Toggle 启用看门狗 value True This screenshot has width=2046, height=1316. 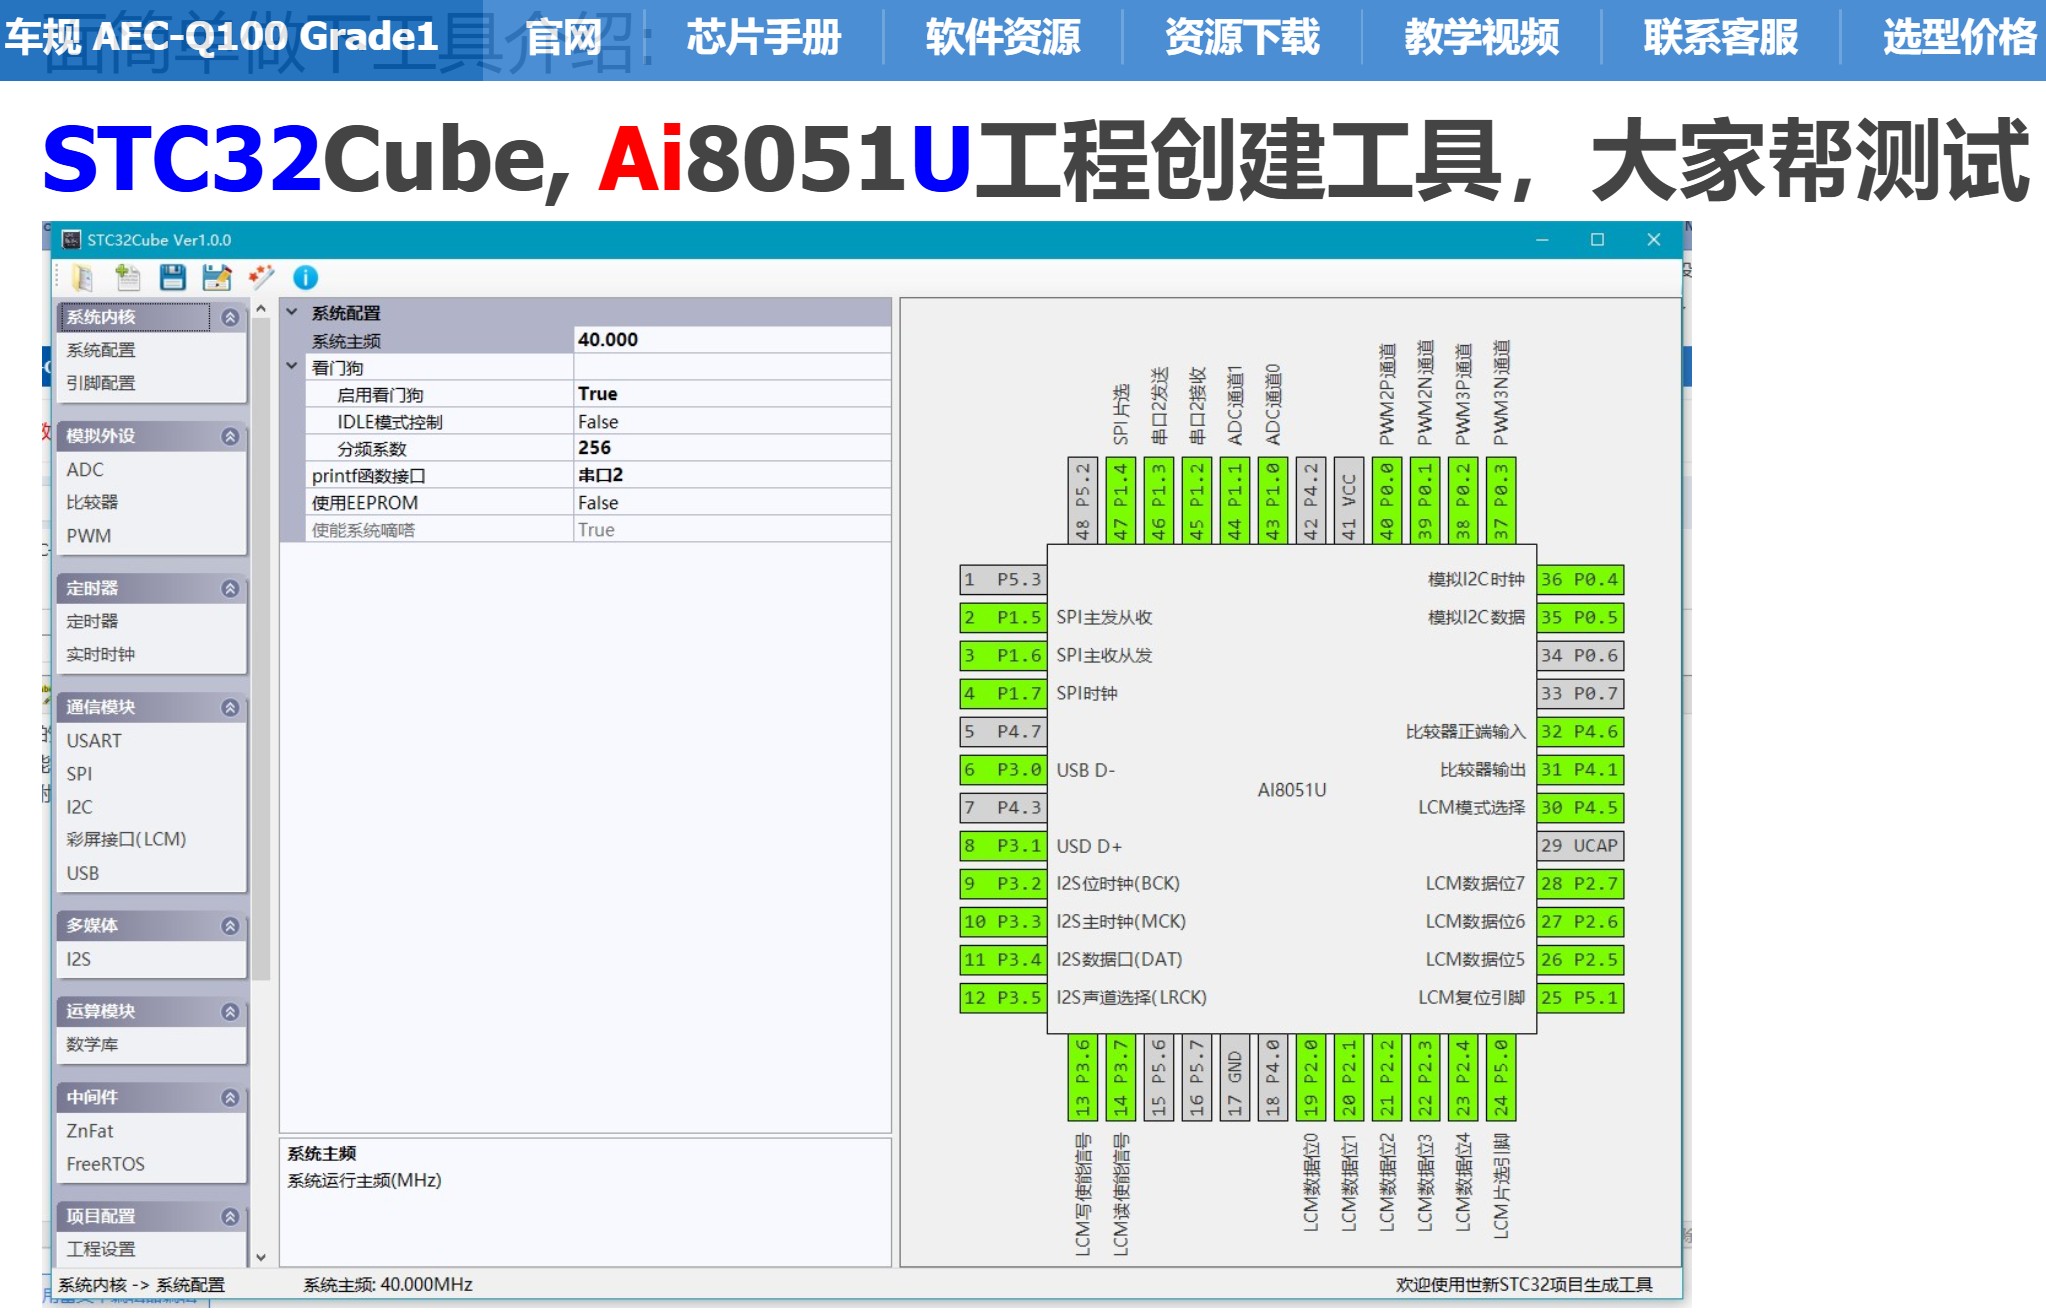(x=732, y=394)
